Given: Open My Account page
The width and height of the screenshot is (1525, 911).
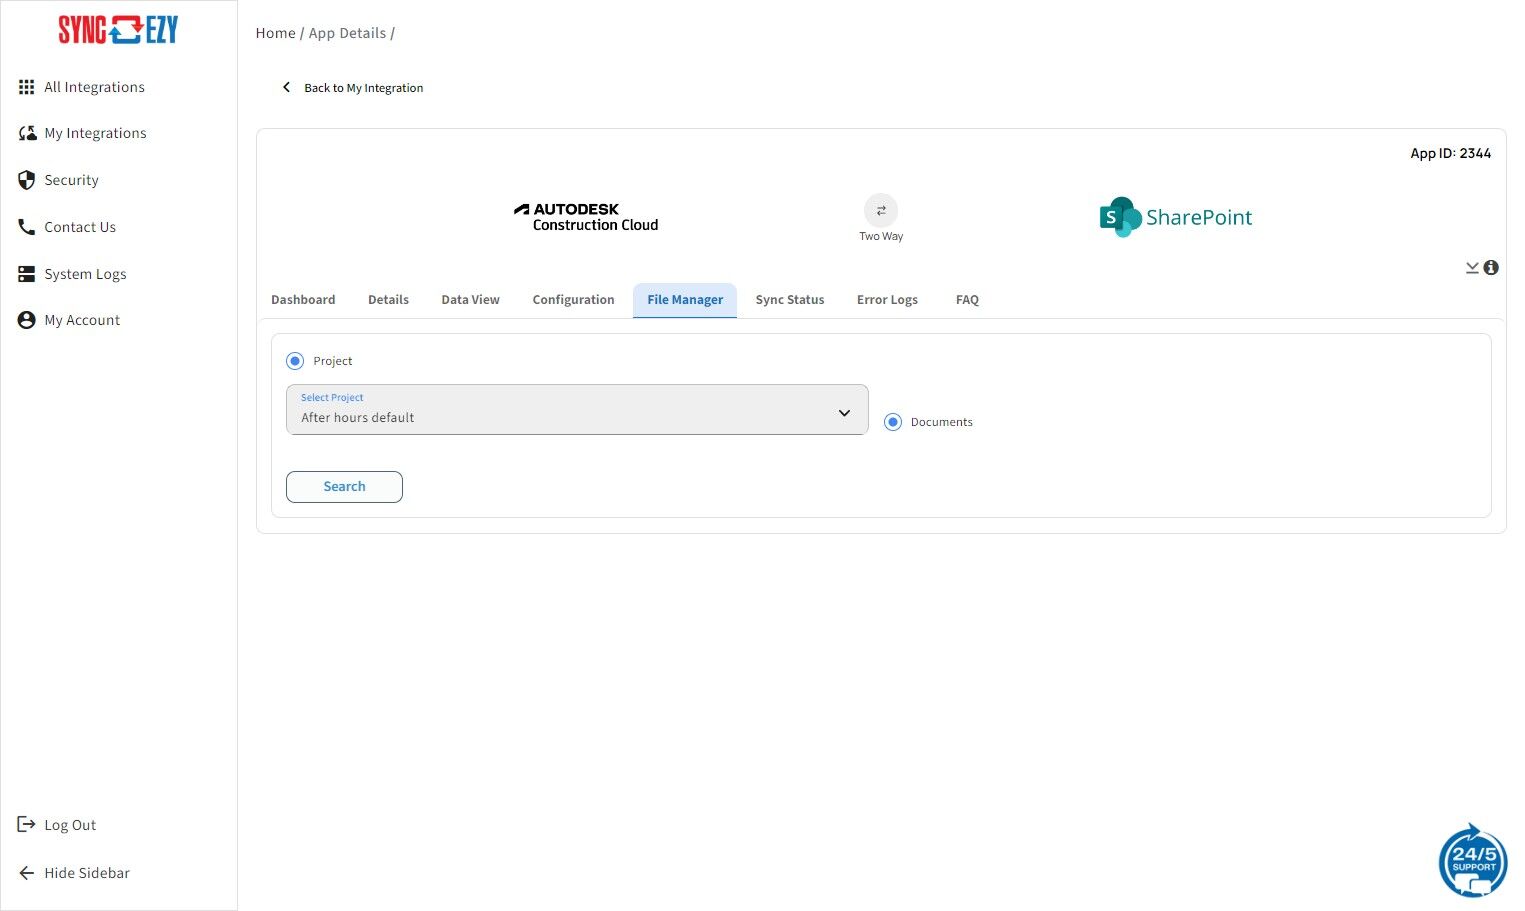Looking at the screenshot, I should (82, 320).
